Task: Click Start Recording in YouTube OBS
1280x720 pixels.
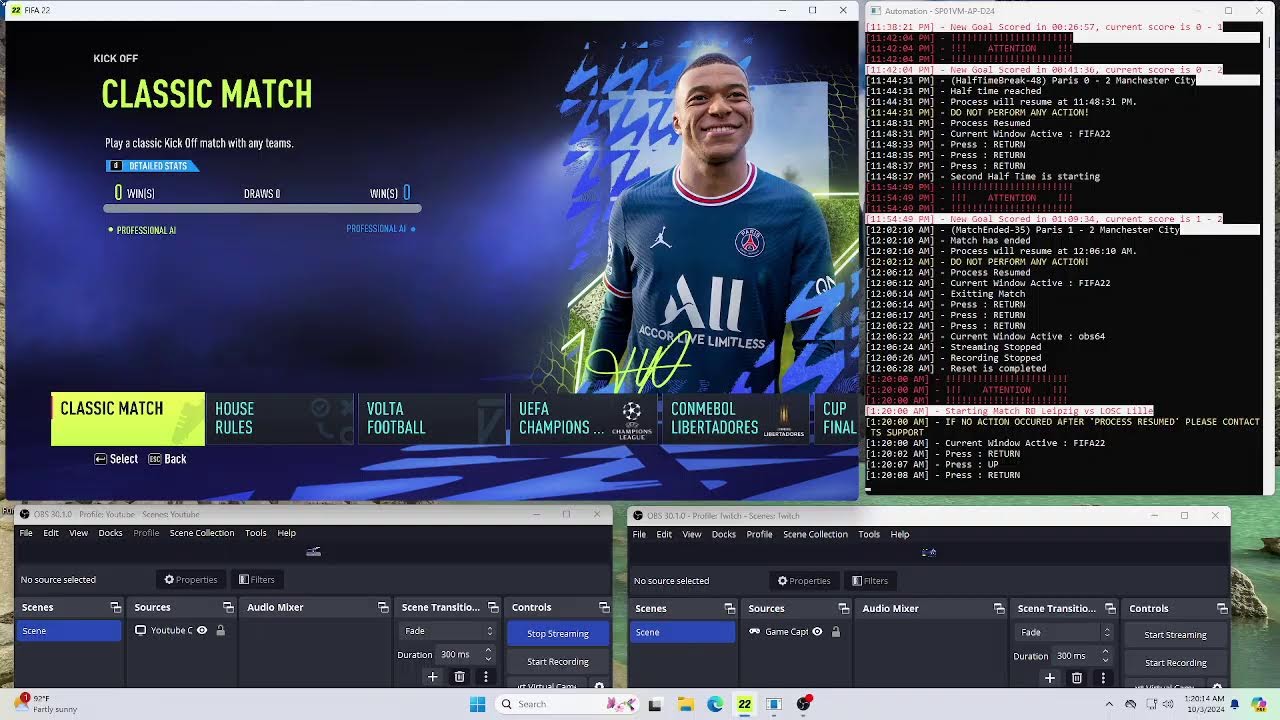Action: tap(558, 661)
